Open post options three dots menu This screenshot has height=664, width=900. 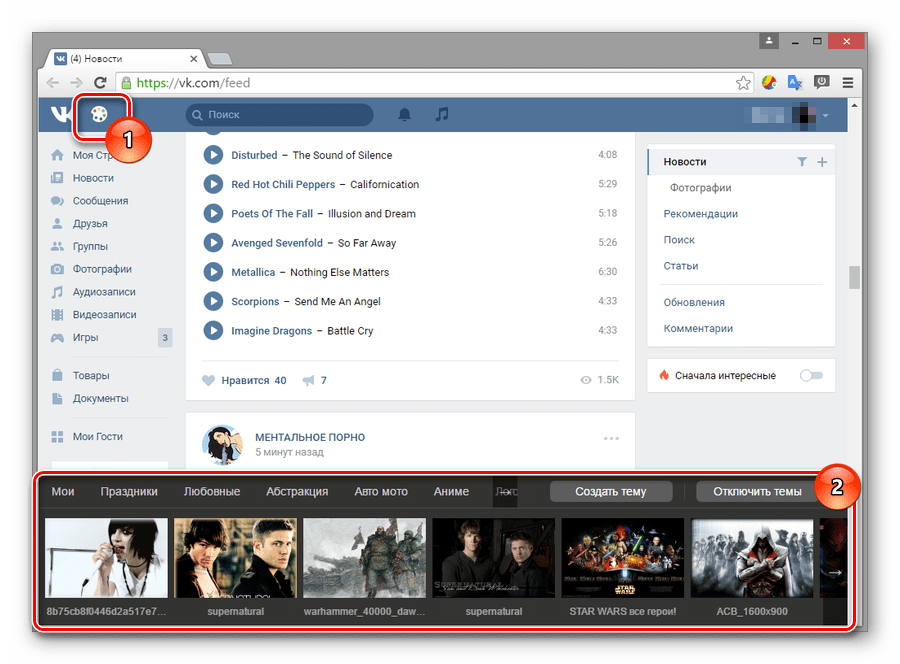coord(611,438)
